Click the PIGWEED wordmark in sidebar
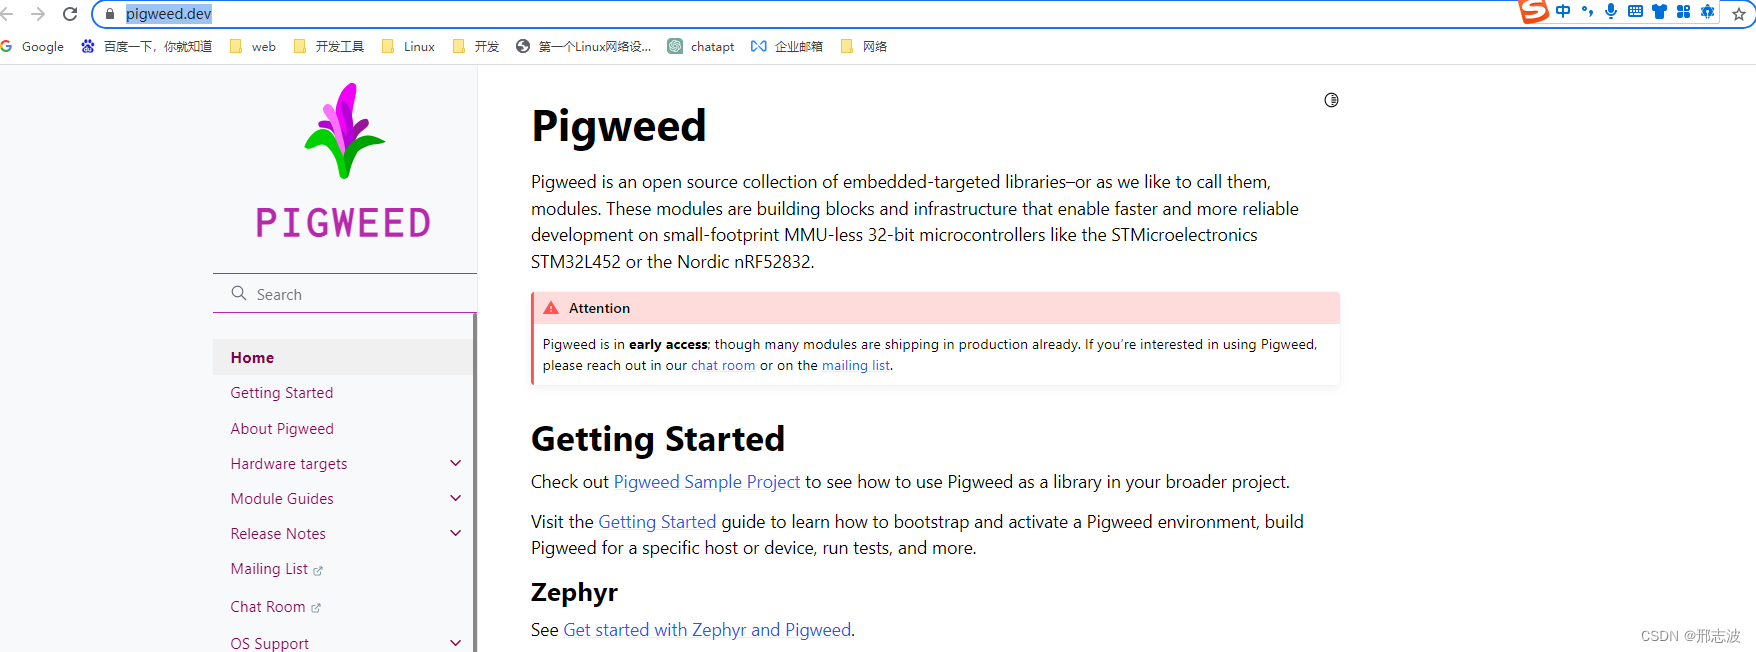This screenshot has height=652, width=1756. tap(344, 223)
